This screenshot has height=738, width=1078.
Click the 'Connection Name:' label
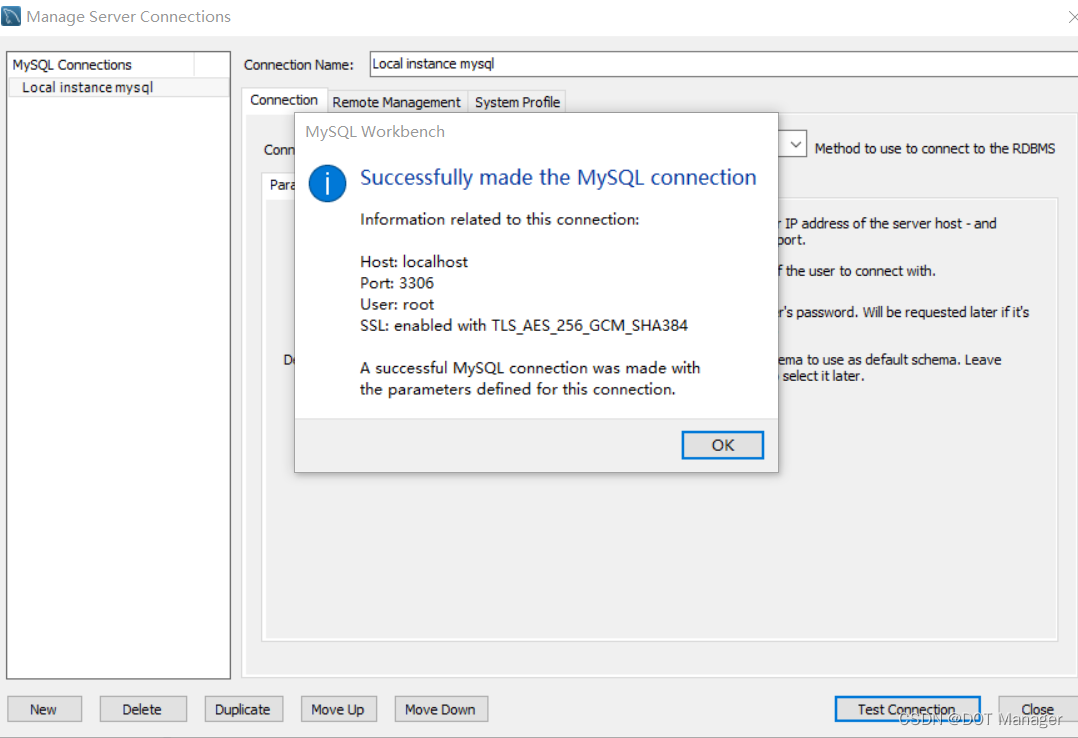[x=298, y=65]
